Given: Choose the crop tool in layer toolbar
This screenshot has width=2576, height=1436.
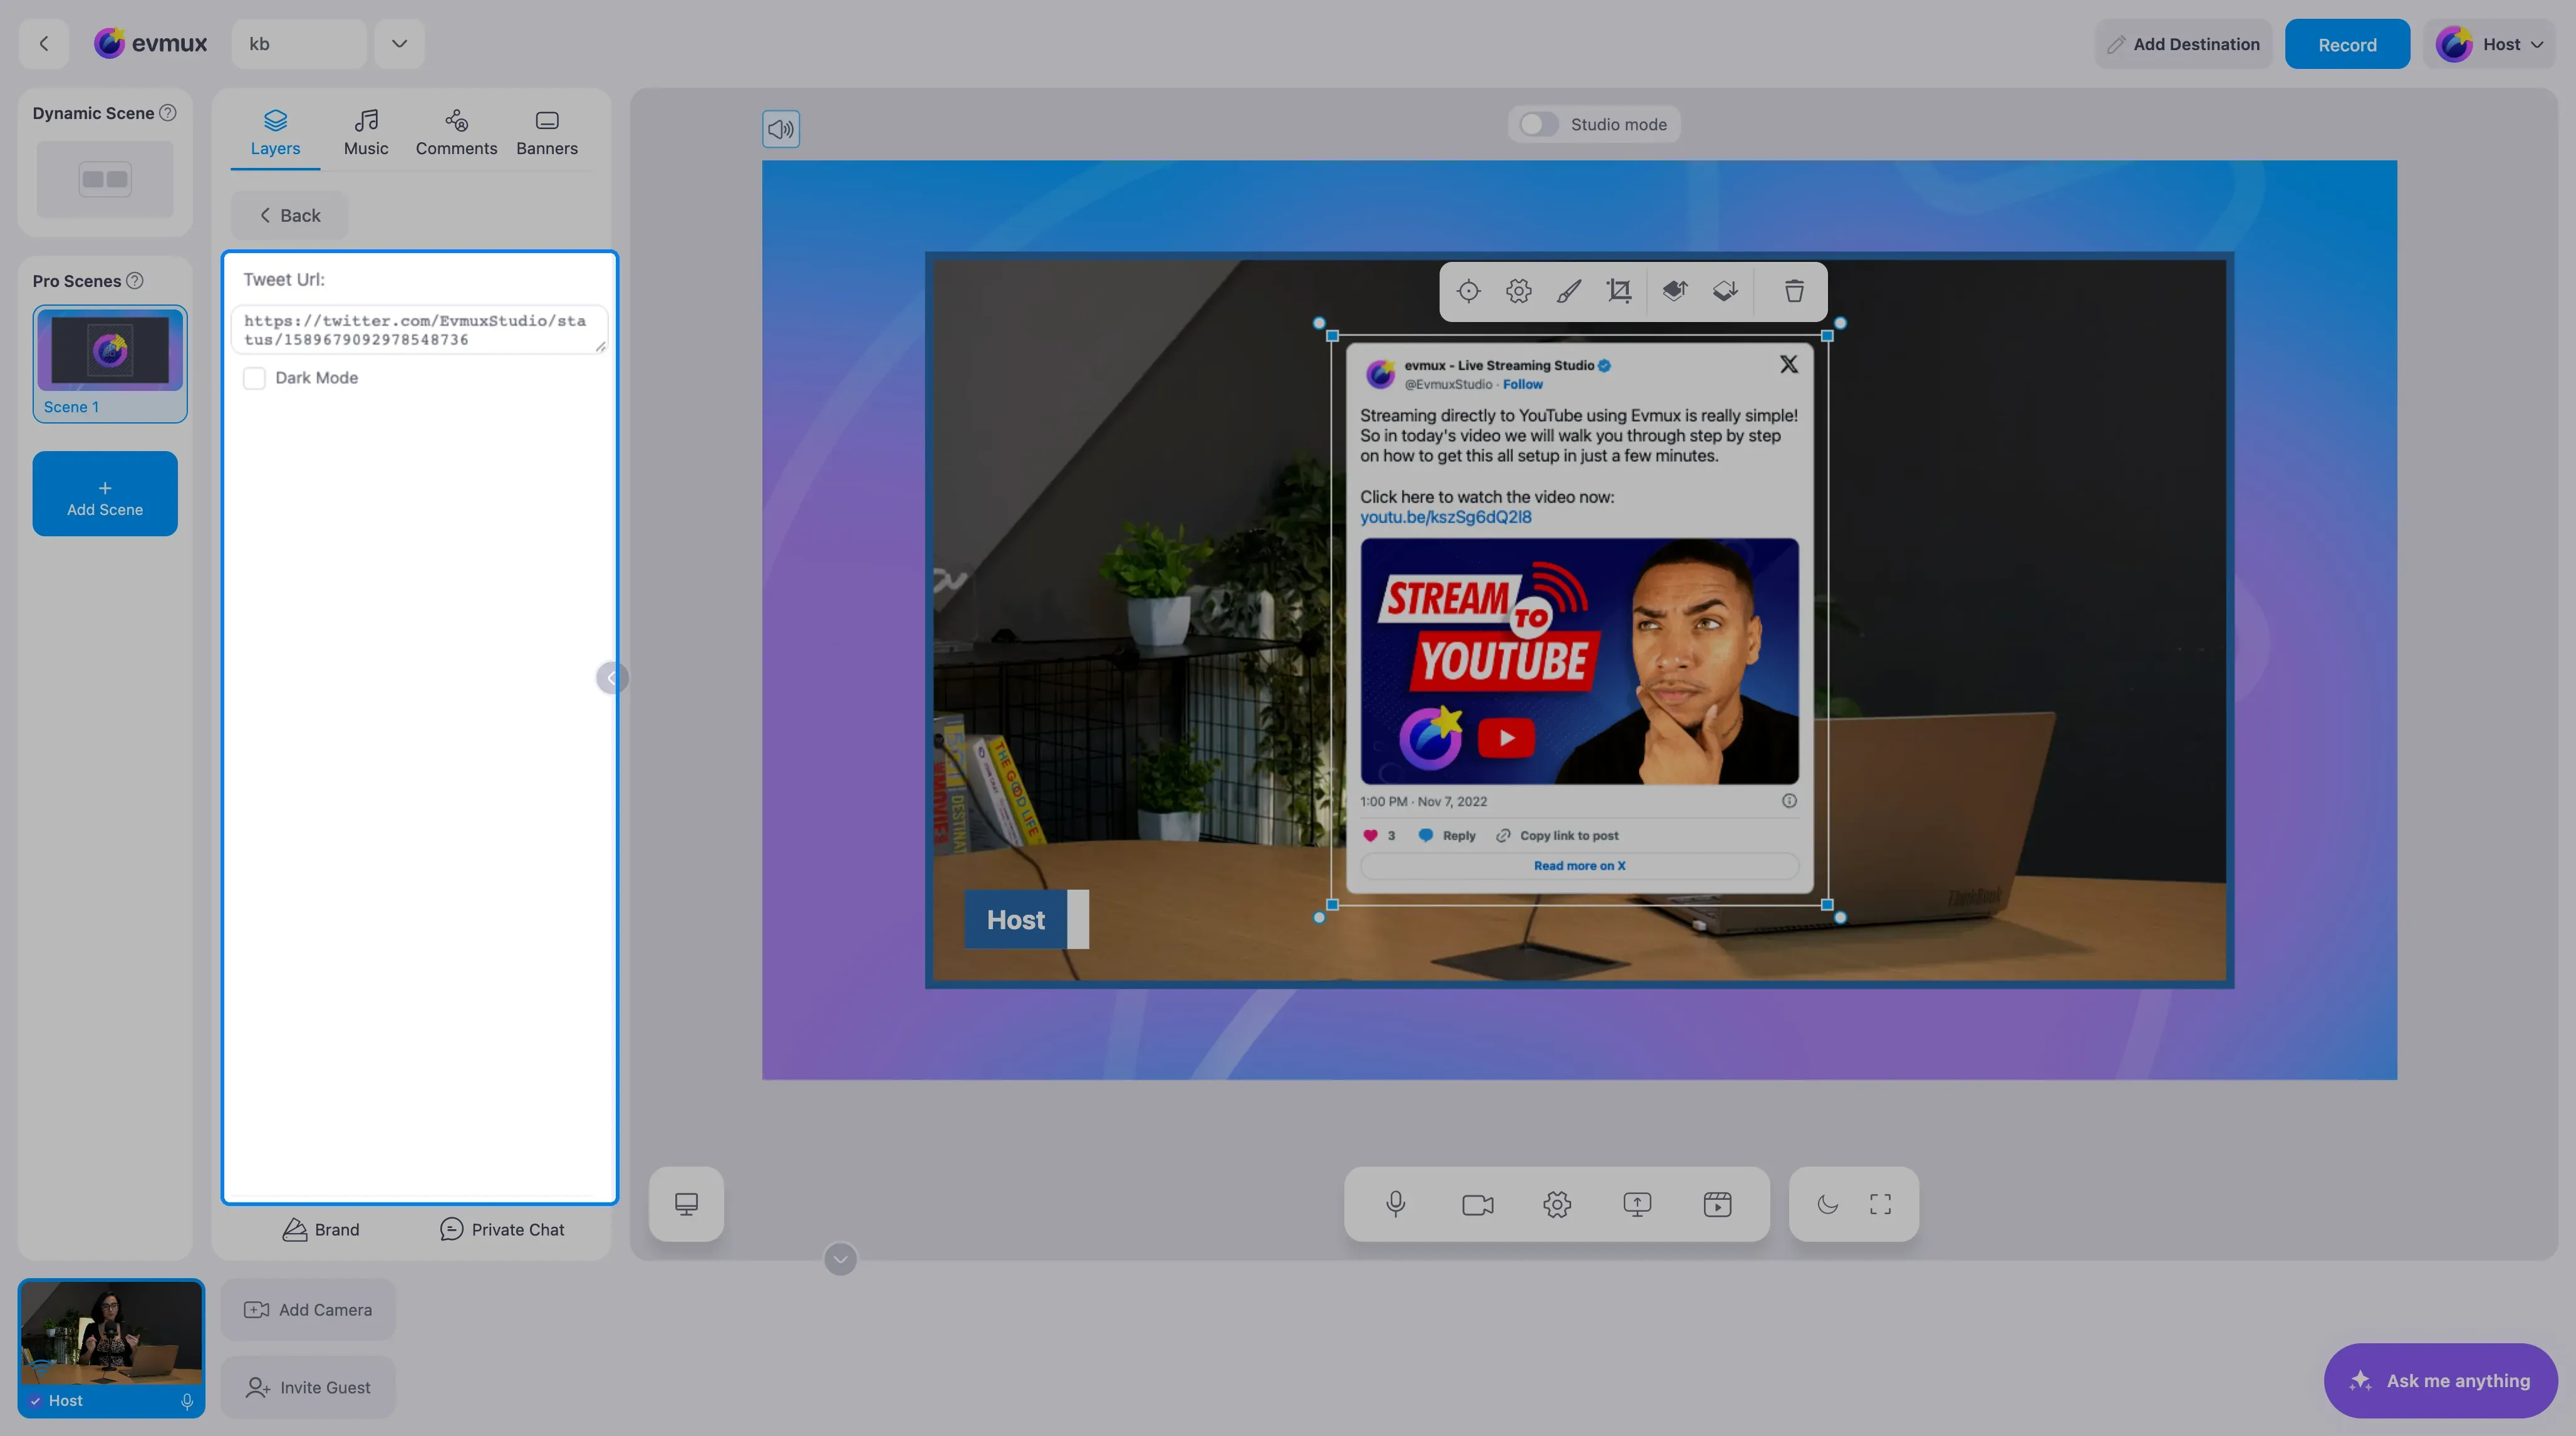Looking at the screenshot, I should 1619,291.
